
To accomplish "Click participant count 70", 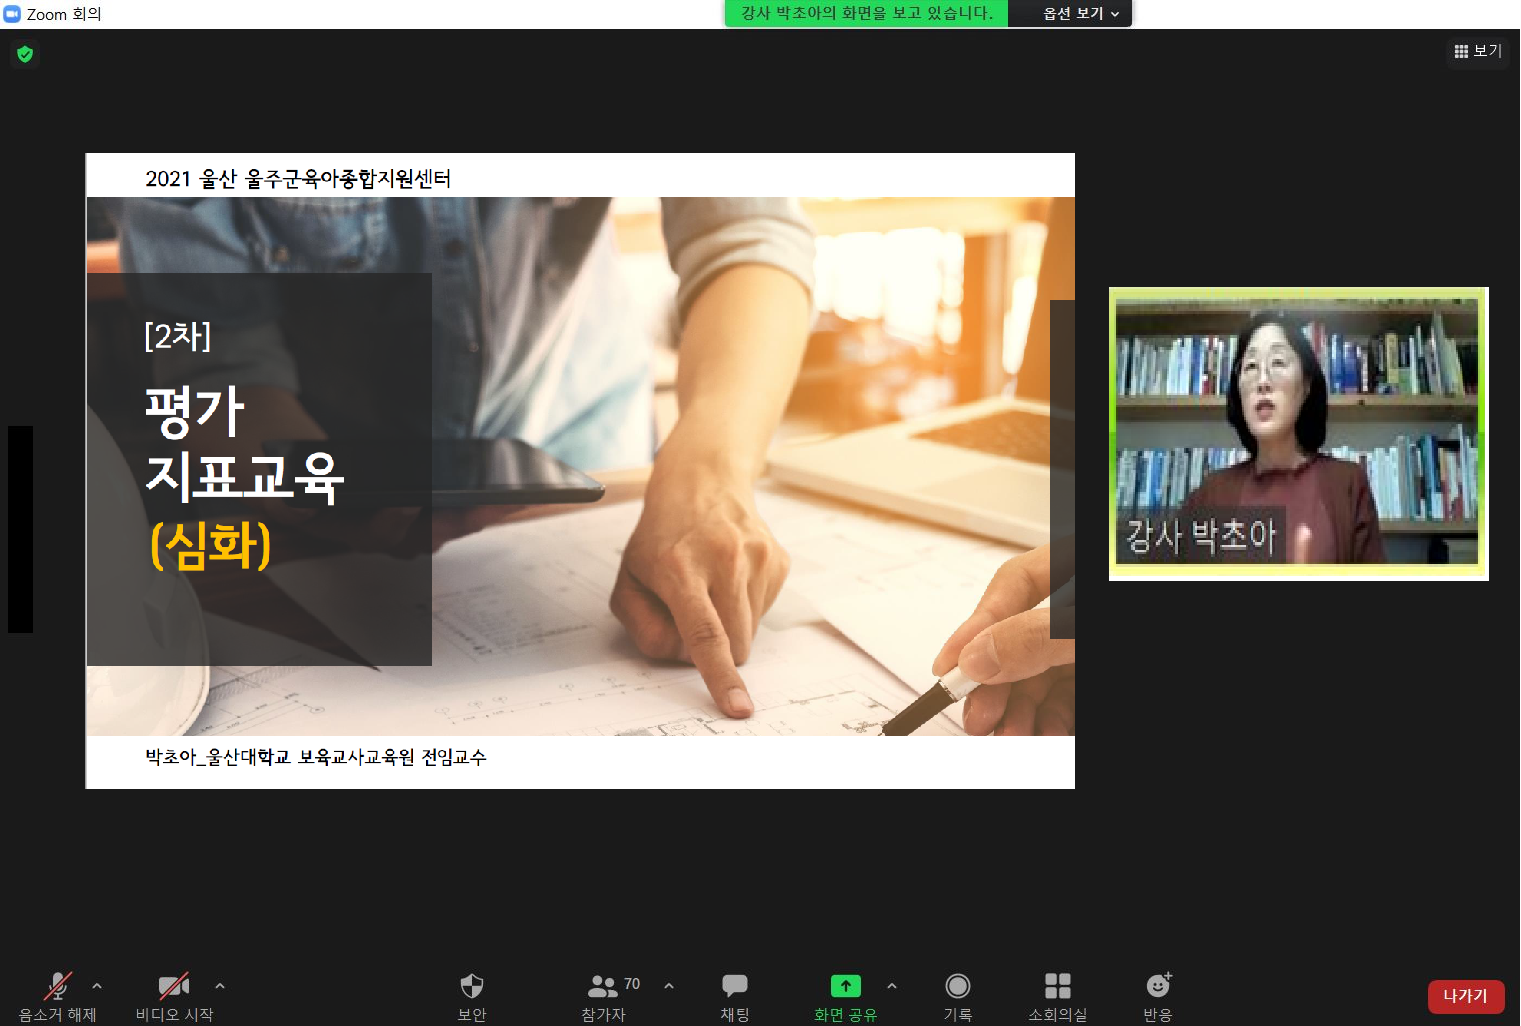I will (x=632, y=984).
